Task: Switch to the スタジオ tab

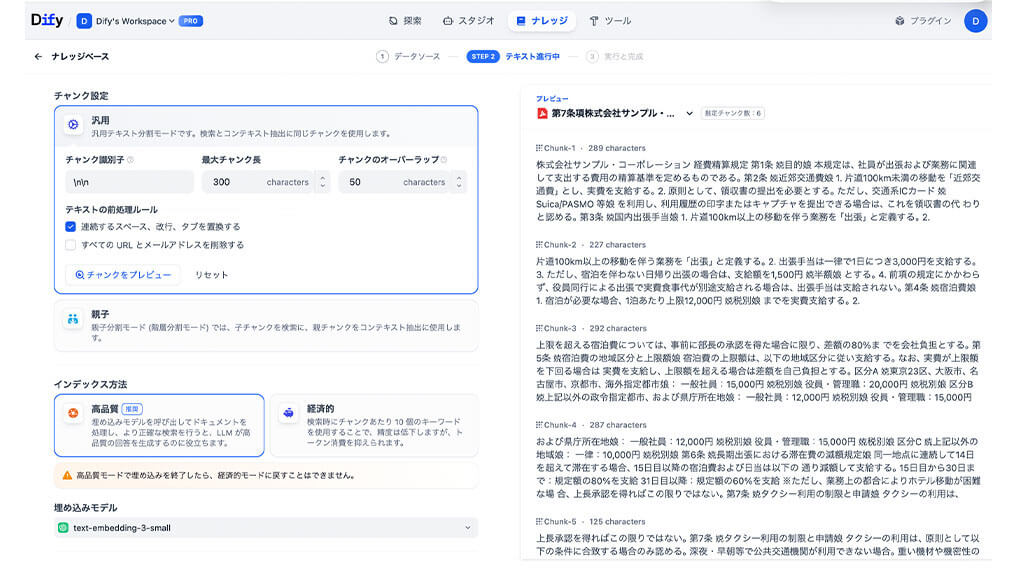Action: 468,20
